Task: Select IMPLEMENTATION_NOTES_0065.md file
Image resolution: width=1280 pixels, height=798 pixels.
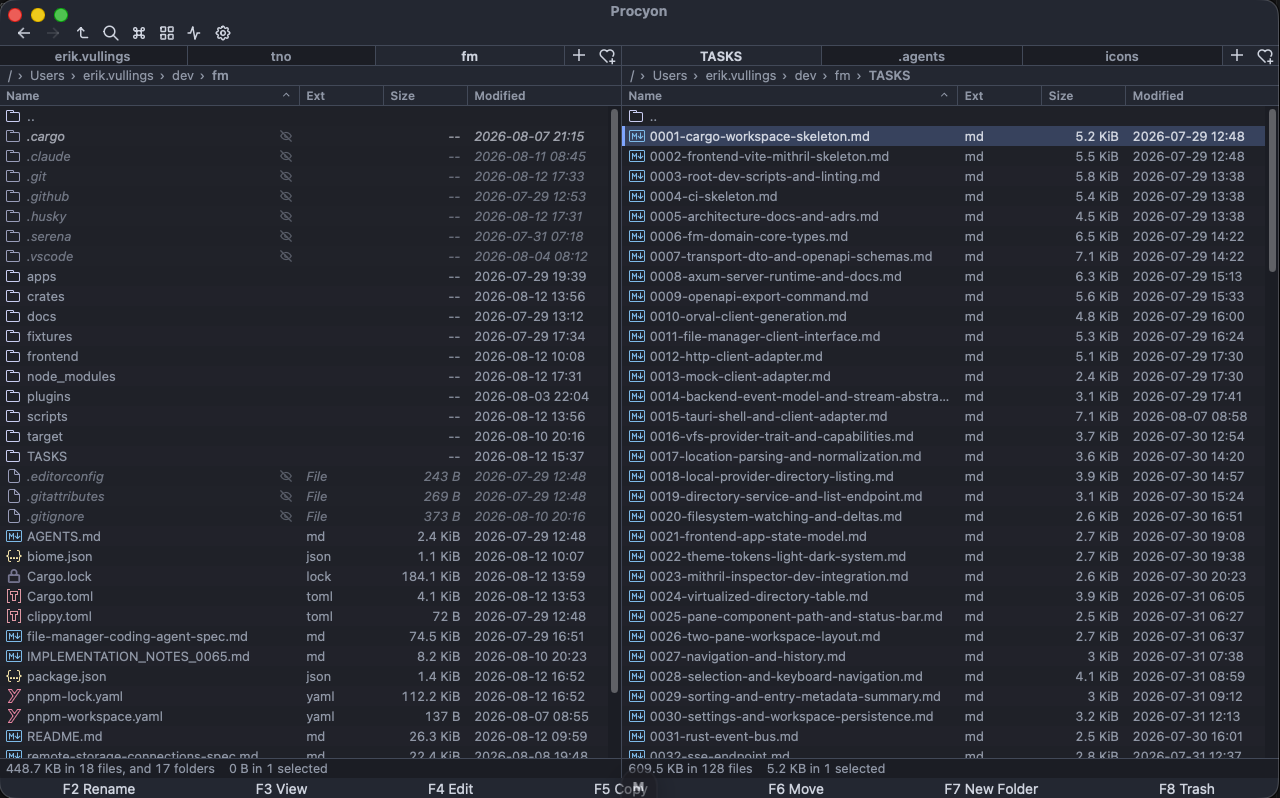Action: coord(305,656)
